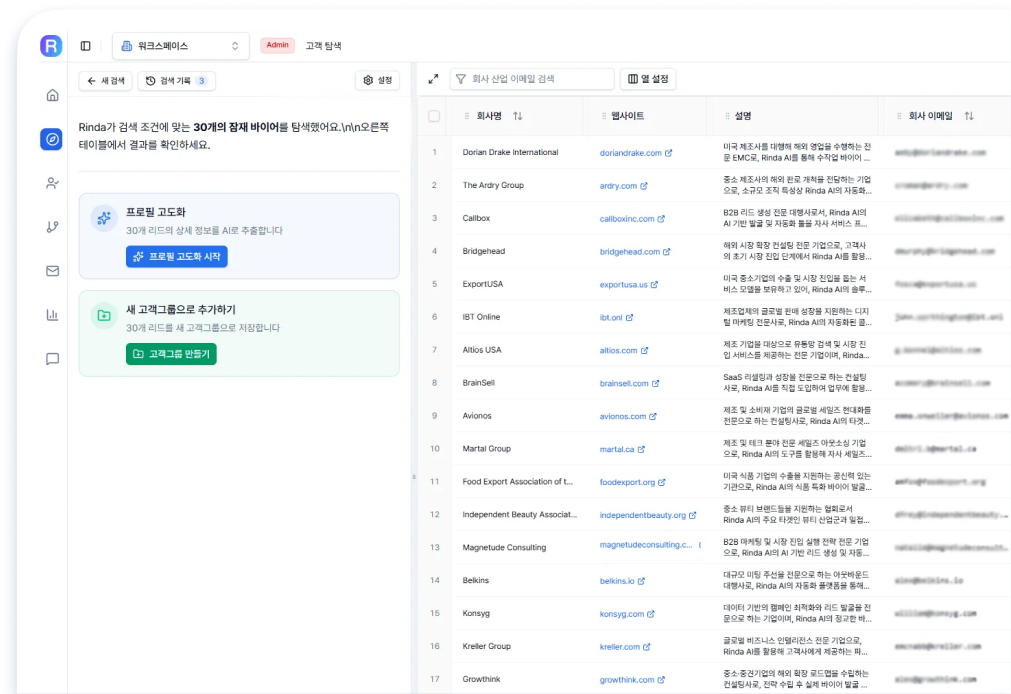The width and height of the screenshot is (1011, 694).
Task: Sort by 회사명 column arrows
Action: [517, 116]
